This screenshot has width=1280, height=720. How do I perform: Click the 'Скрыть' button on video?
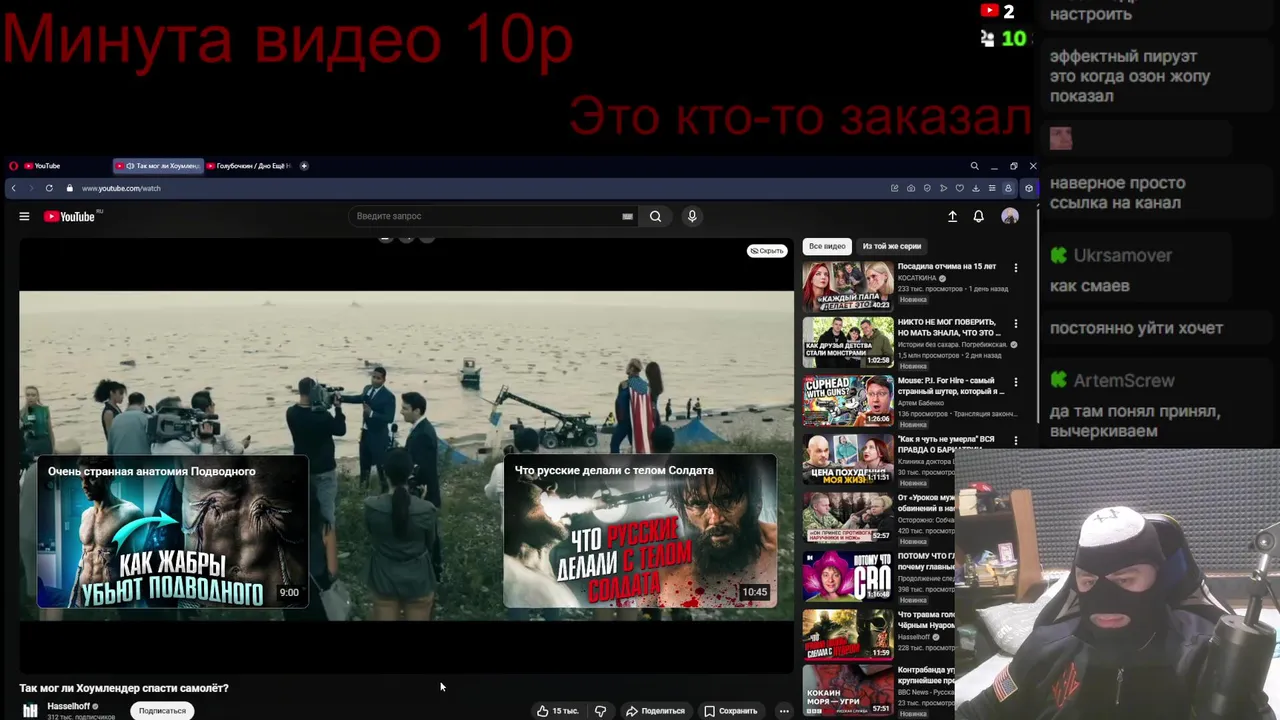pos(767,251)
